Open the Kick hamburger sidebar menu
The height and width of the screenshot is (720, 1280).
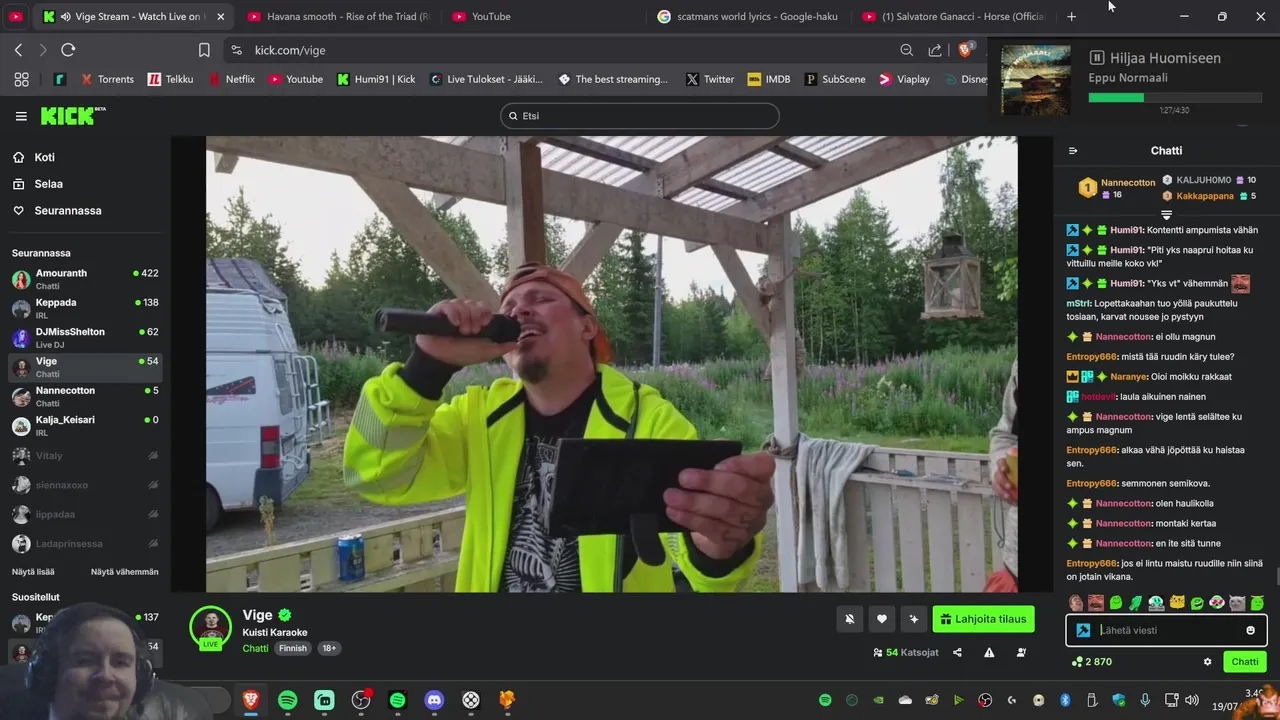pos(21,116)
